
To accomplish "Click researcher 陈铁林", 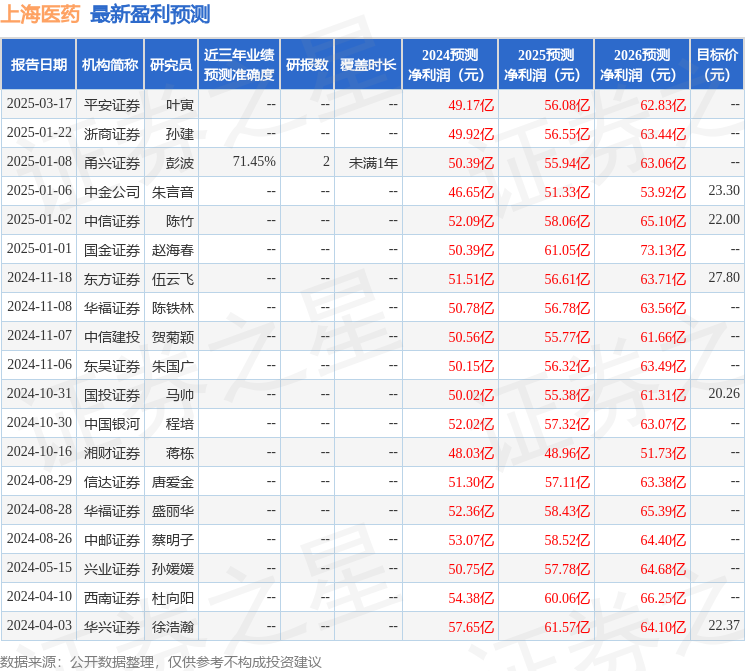I will 173,308.
